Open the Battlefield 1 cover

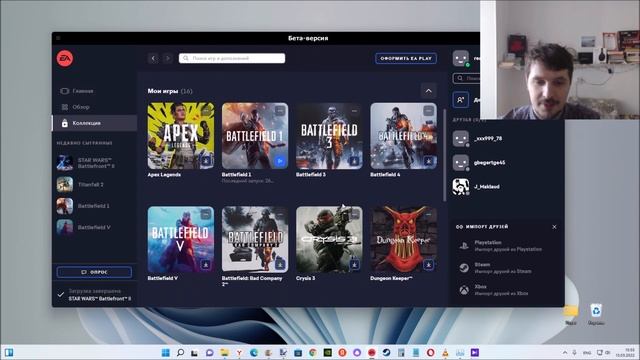click(x=255, y=136)
